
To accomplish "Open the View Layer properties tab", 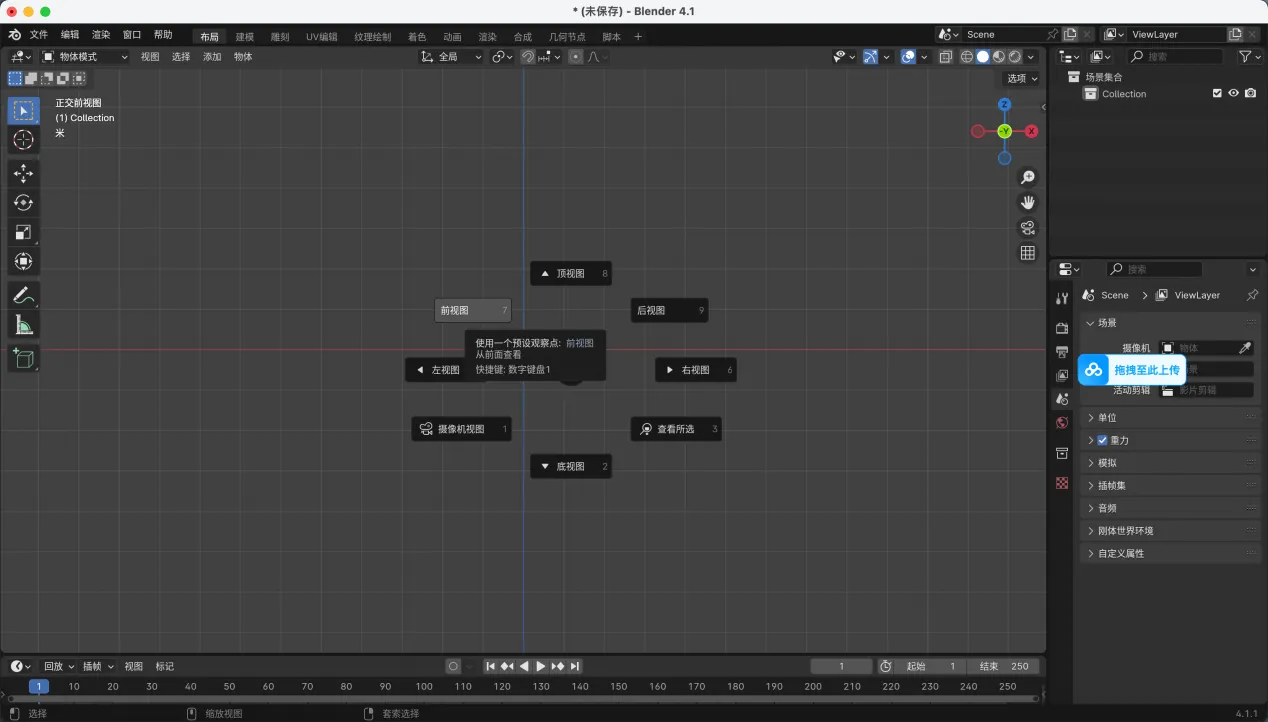I will pyautogui.click(x=1062, y=376).
